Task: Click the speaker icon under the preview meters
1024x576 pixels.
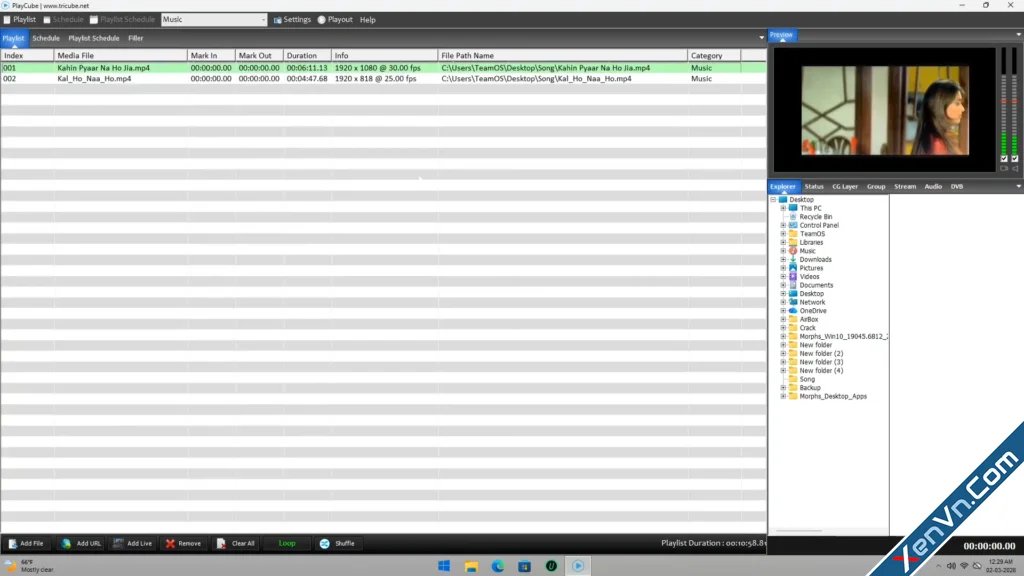Action: click(x=1015, y=168)
